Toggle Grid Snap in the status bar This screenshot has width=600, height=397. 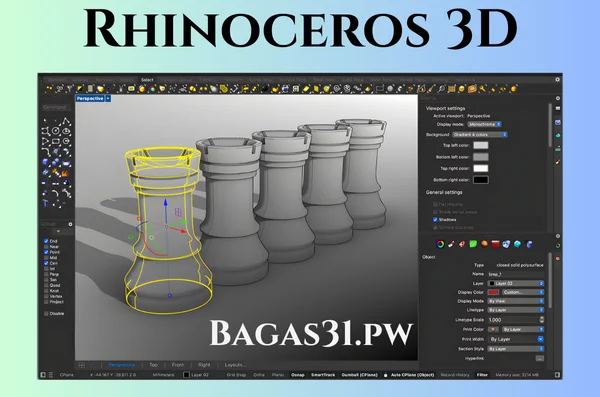point(236,375)
